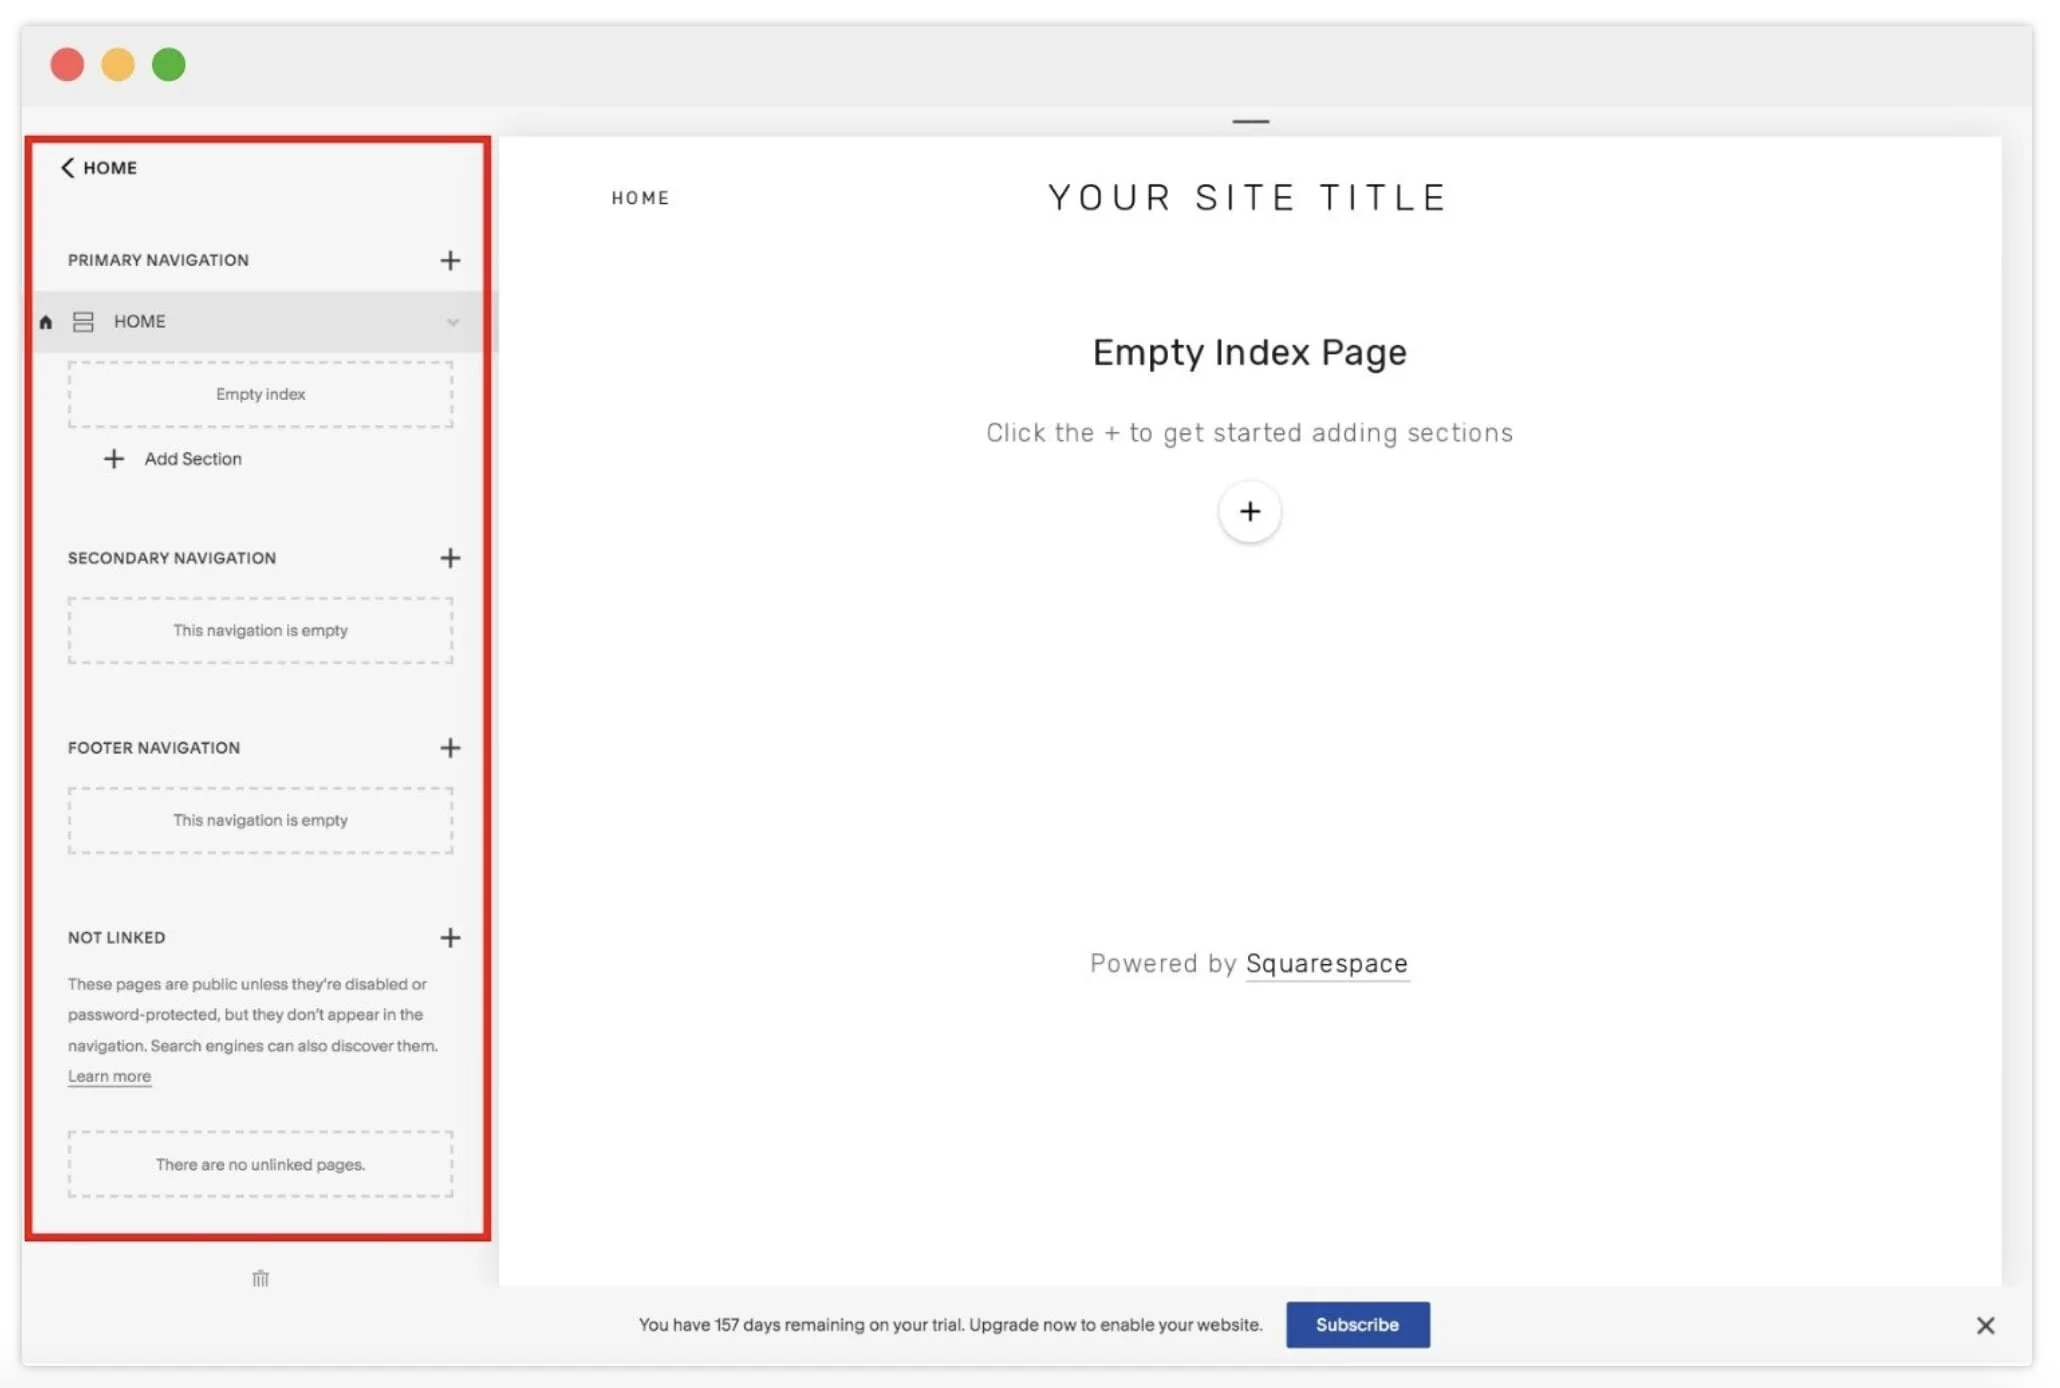2060x1388 pixels.
Task: Collapse preview using top dash handle
Action: pyautogui.click(x=1250, y=121)
